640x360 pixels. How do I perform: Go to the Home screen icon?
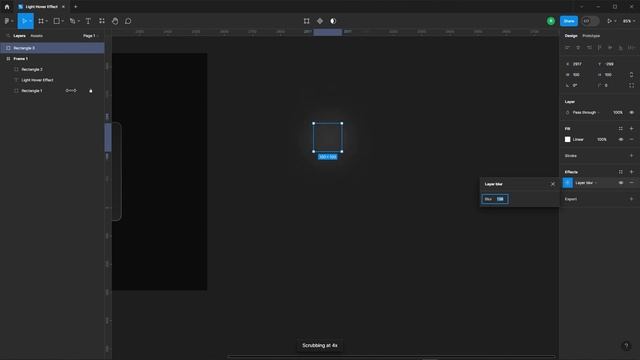[7, 7]
